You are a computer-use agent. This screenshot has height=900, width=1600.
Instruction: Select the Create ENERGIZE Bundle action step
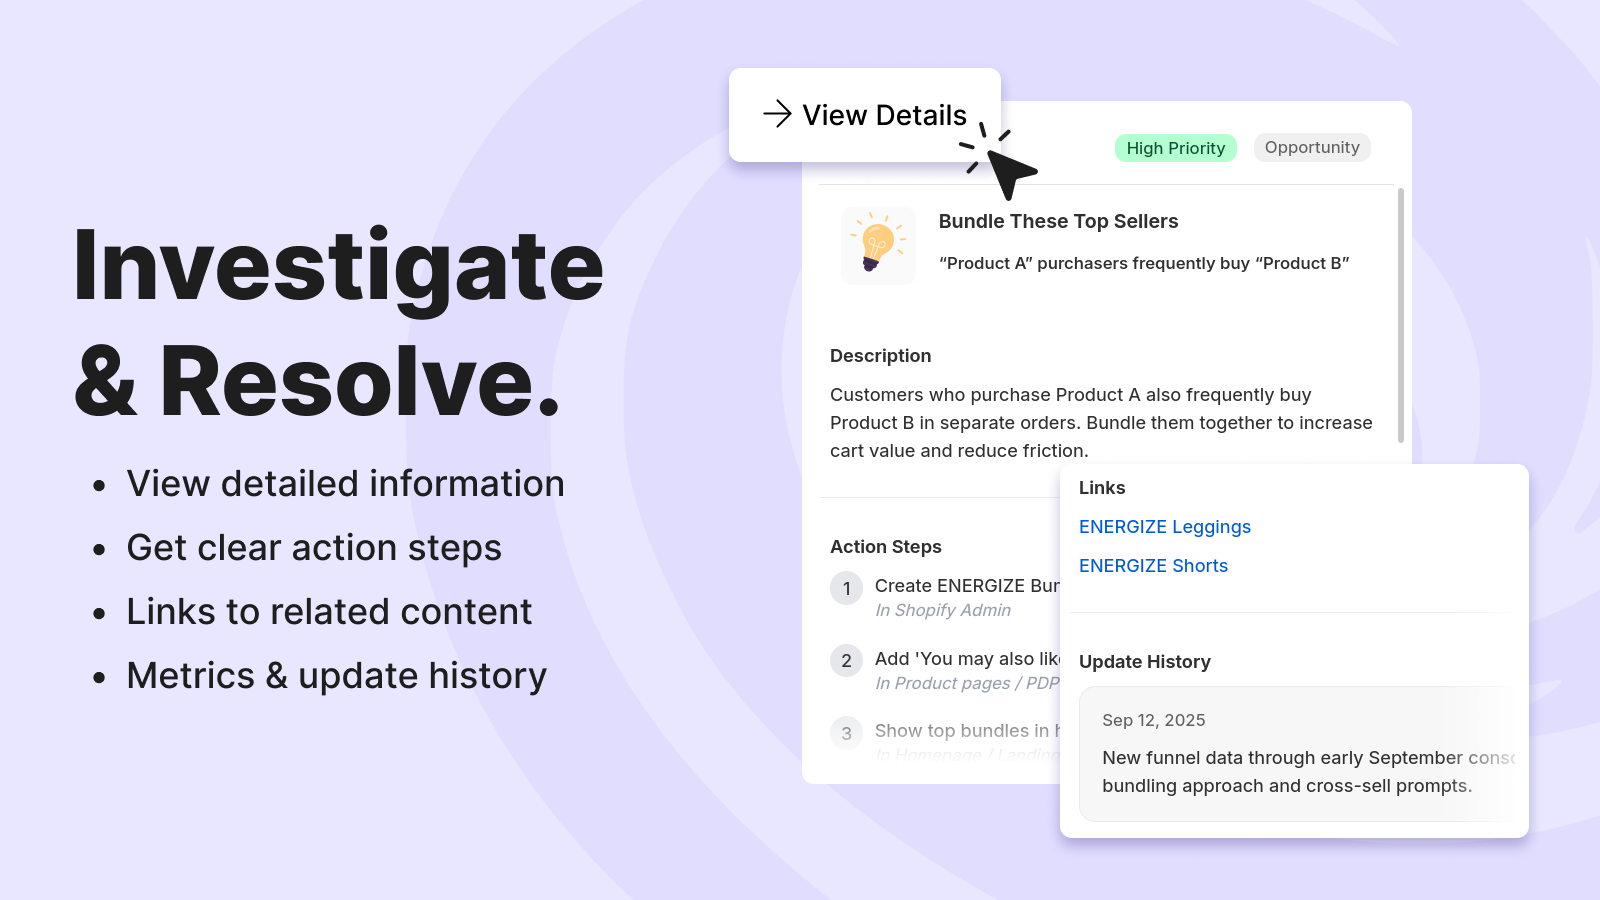click(x=966, y=586)
